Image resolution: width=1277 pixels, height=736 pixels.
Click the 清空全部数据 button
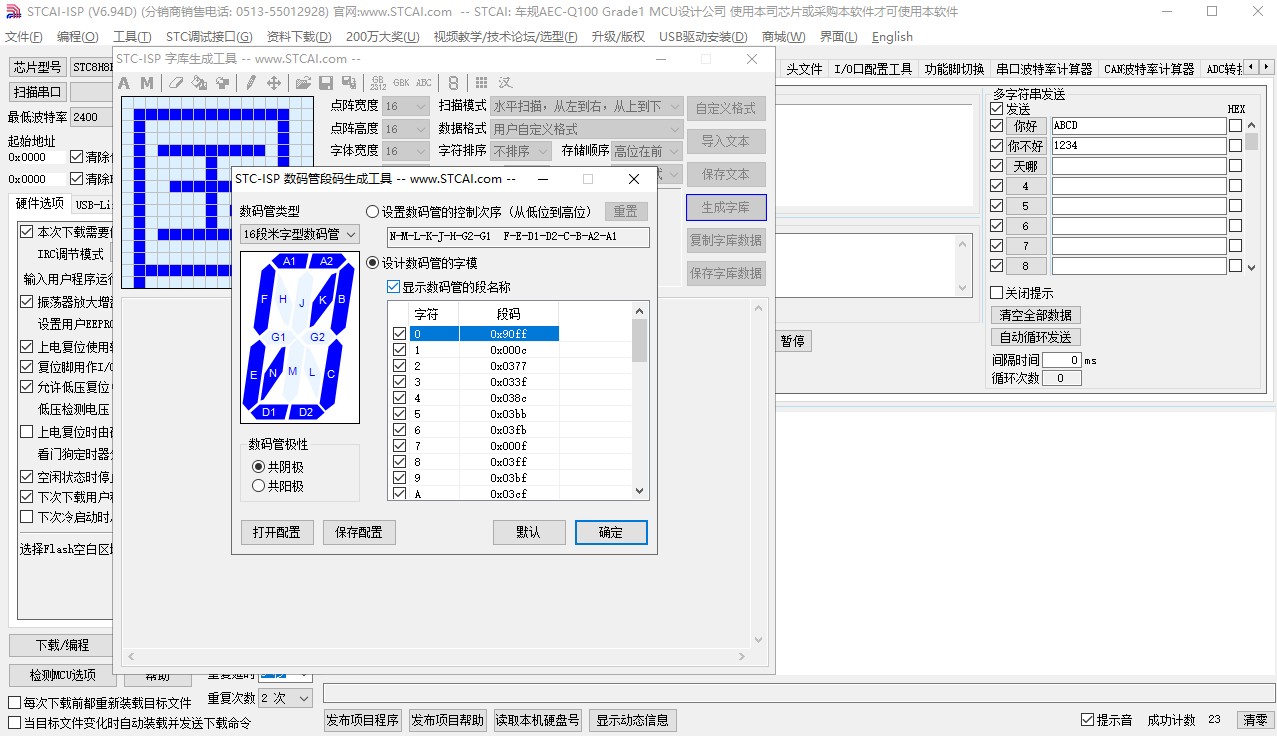[1036, 315]
